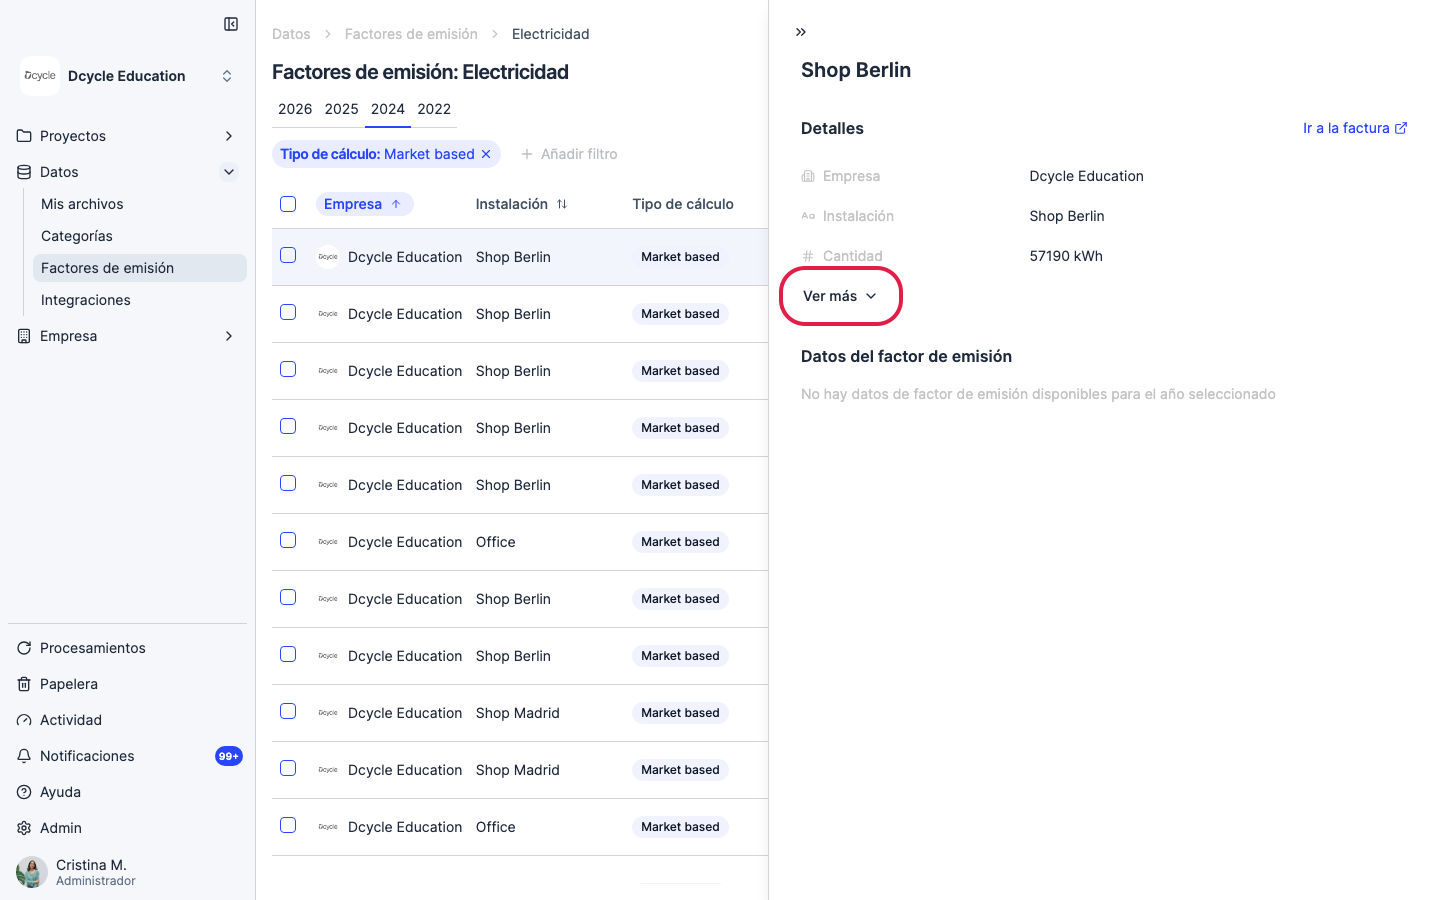Toggle the select-all checkbox in table header

(x=288, y=204)
